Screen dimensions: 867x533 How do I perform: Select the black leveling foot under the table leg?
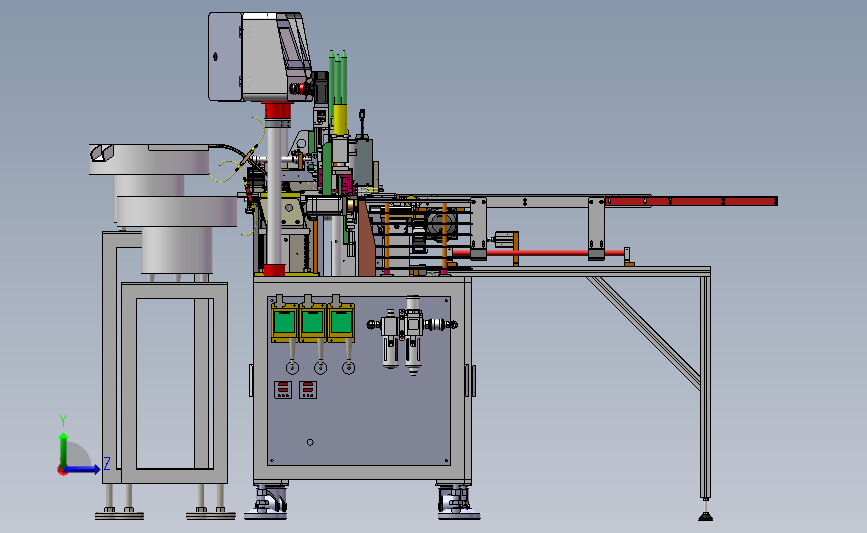(x=706, y=516)
